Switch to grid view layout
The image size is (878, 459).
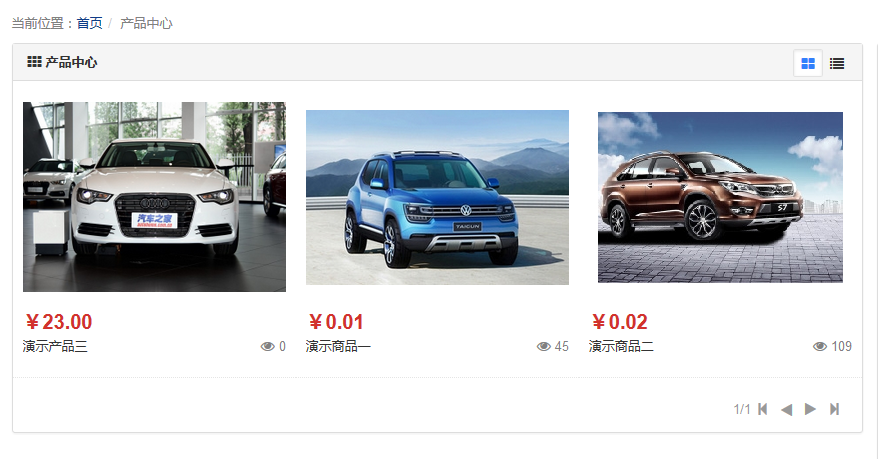click(808, 63)
